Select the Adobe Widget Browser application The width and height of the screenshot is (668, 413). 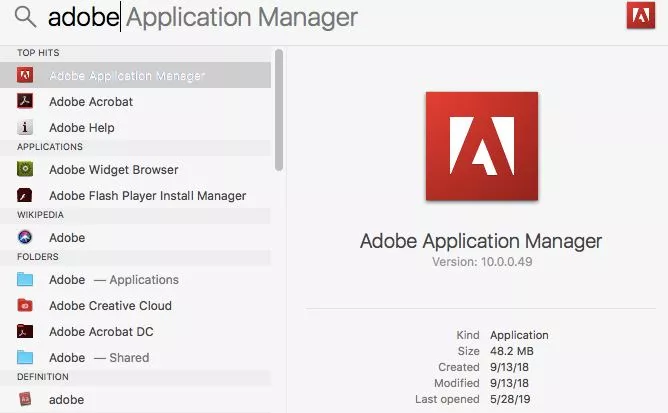tap(135, 170)
